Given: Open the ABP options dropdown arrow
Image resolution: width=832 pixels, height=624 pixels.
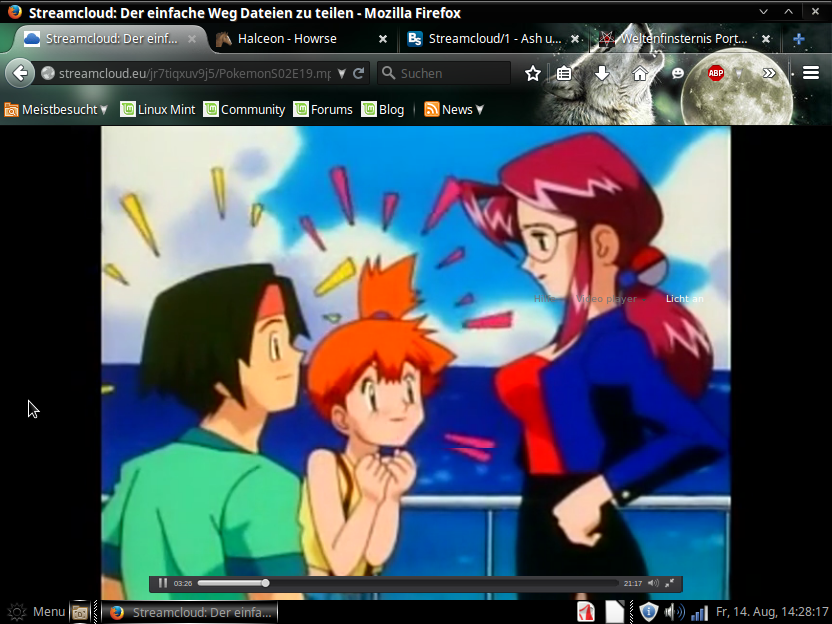Looking at the screenshot, I should point(738,73).
